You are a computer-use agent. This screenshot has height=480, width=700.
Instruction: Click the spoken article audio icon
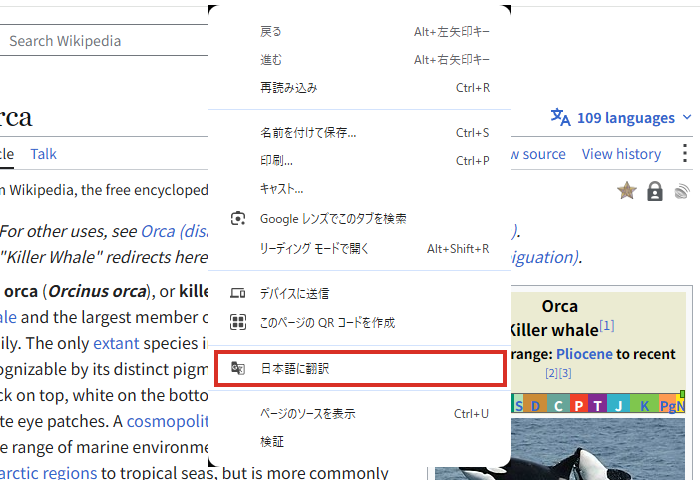(682, 192)
